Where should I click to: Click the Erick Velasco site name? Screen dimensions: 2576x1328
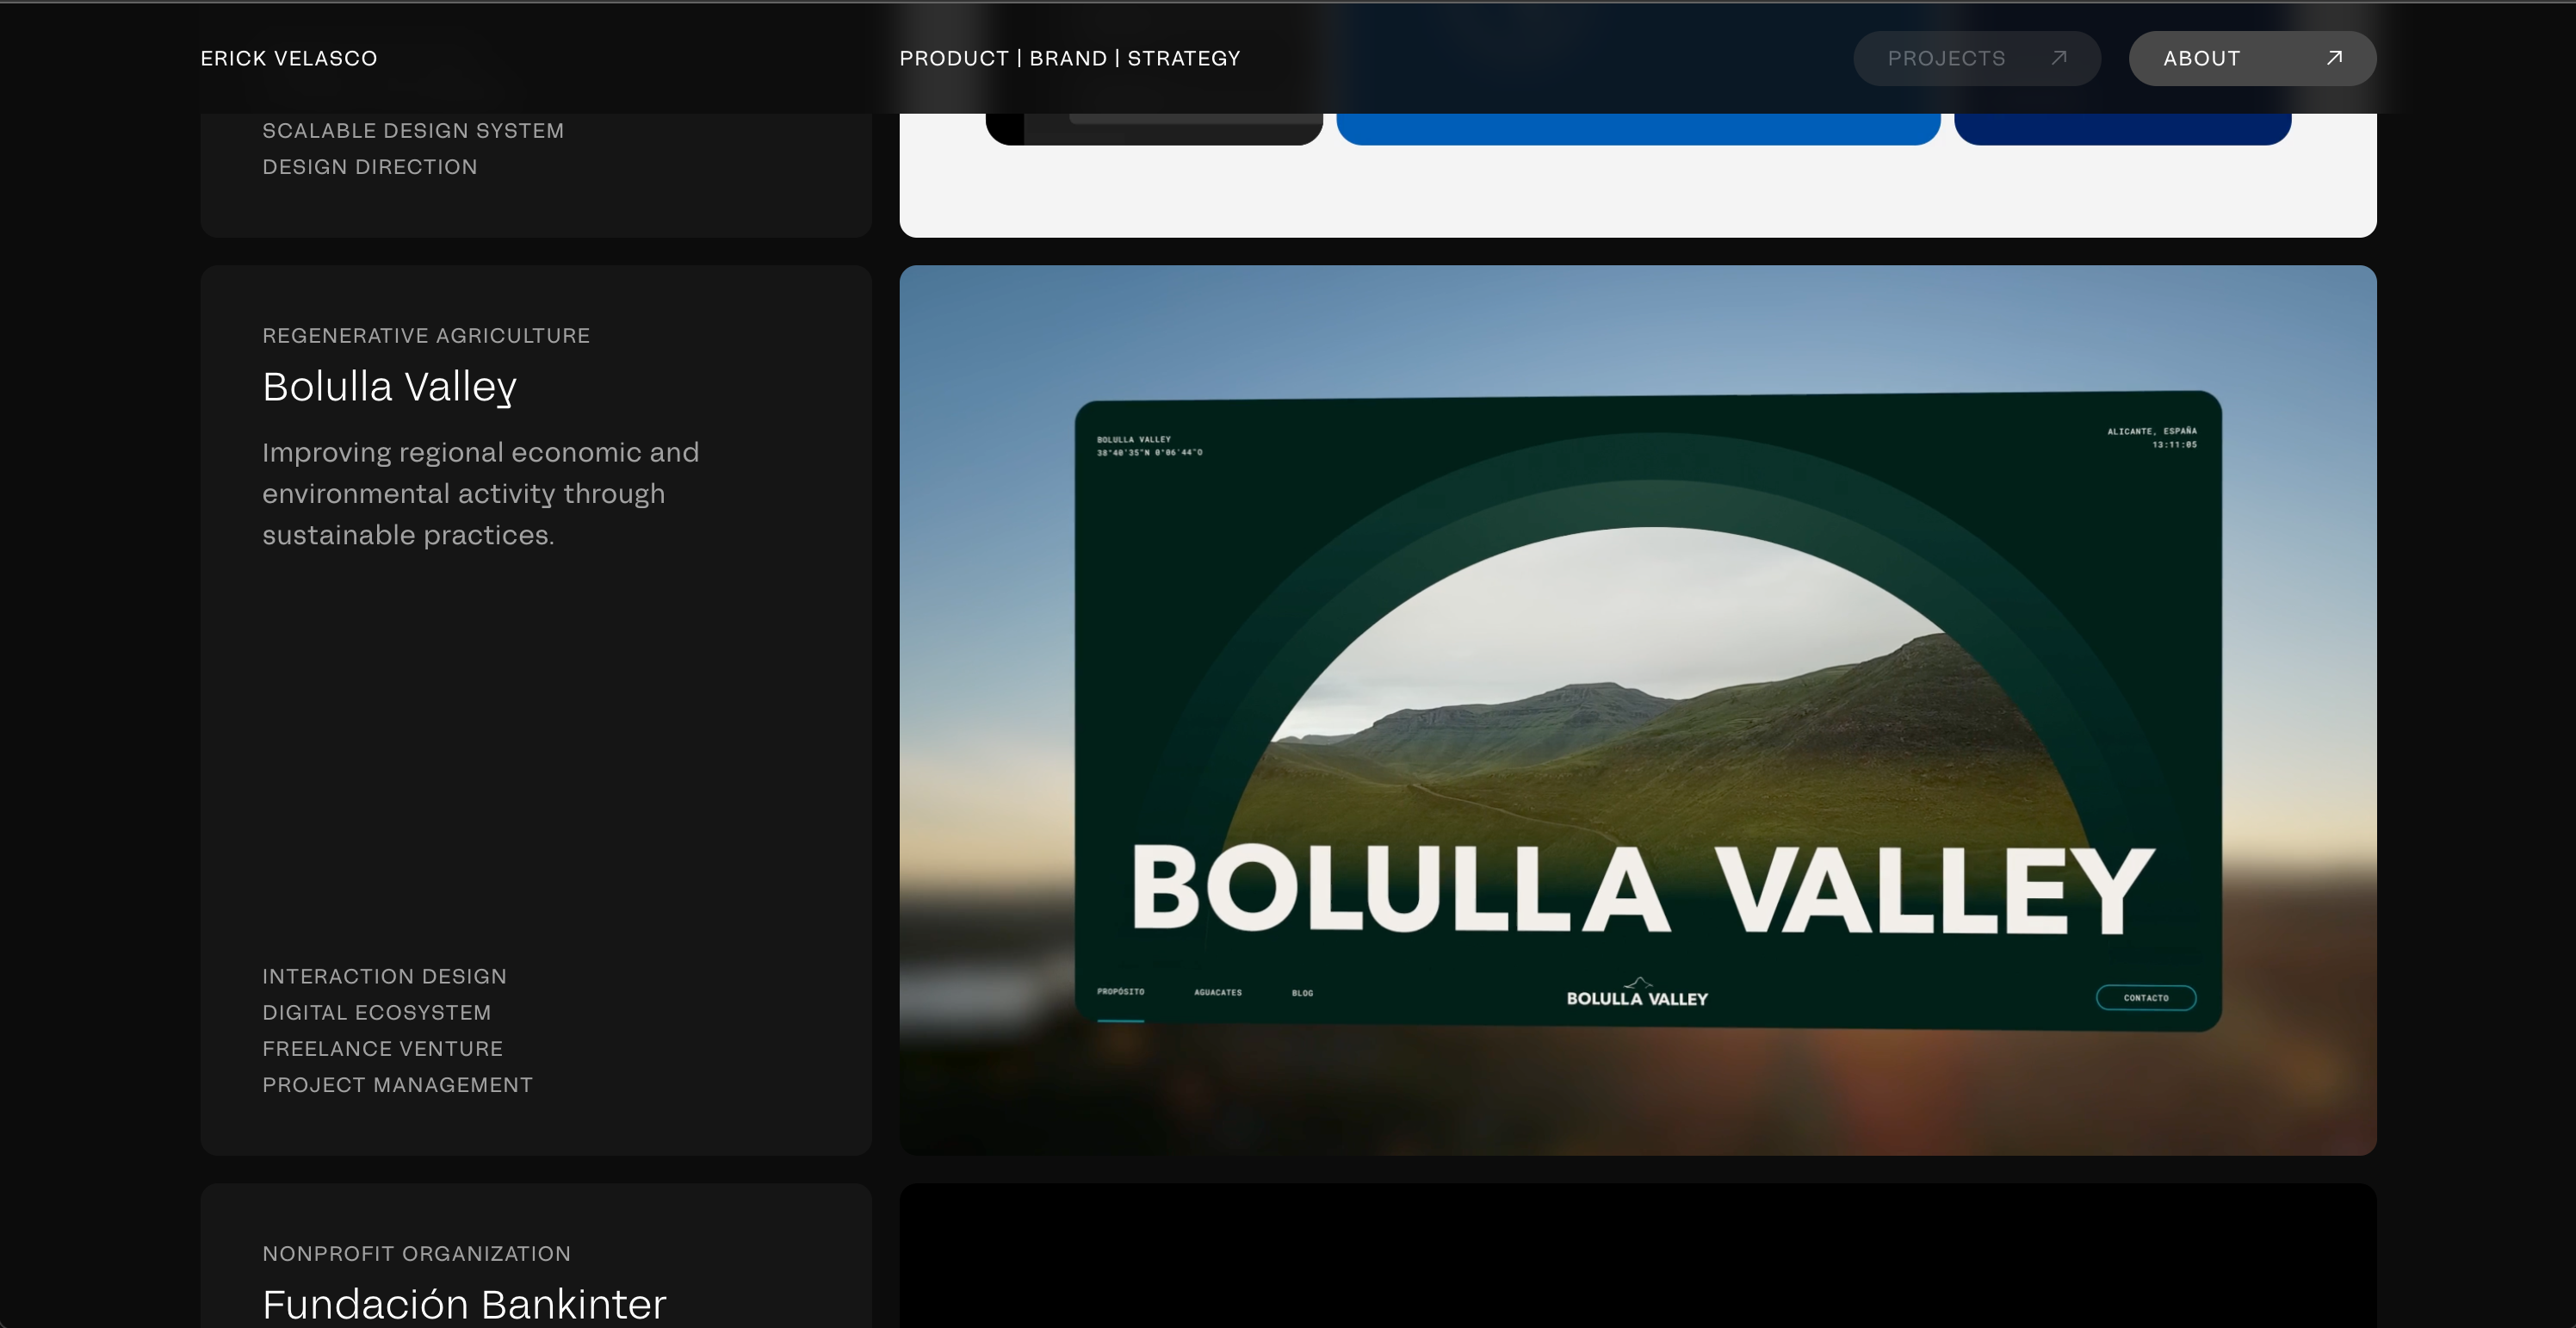pyautogui.click(x=289, y=58)
